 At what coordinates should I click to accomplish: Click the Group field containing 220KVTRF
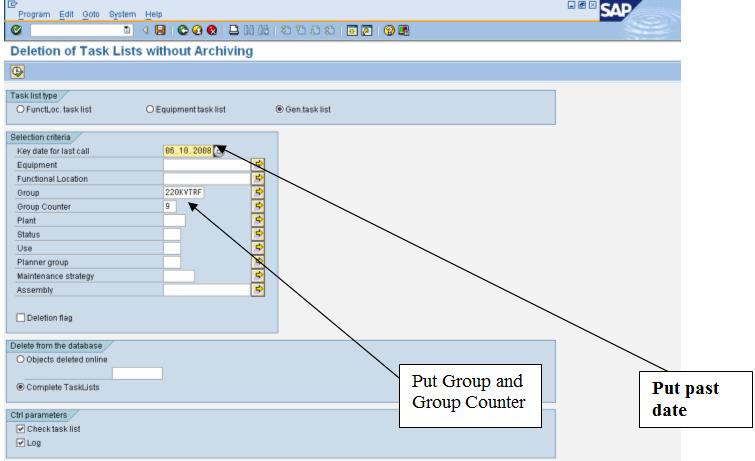point(184,193)
